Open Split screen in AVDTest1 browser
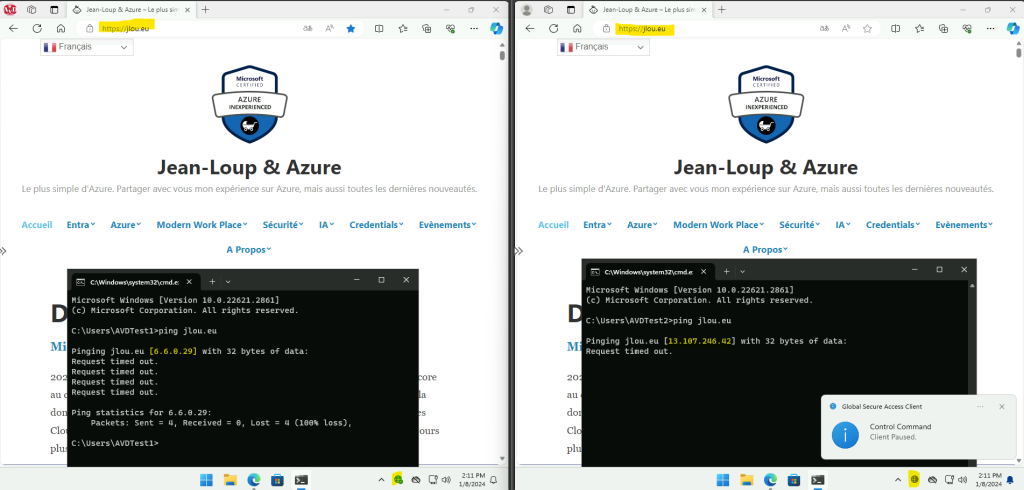Image resolution: width=1024 pixels, height=490 pixels. pos(379,28)
